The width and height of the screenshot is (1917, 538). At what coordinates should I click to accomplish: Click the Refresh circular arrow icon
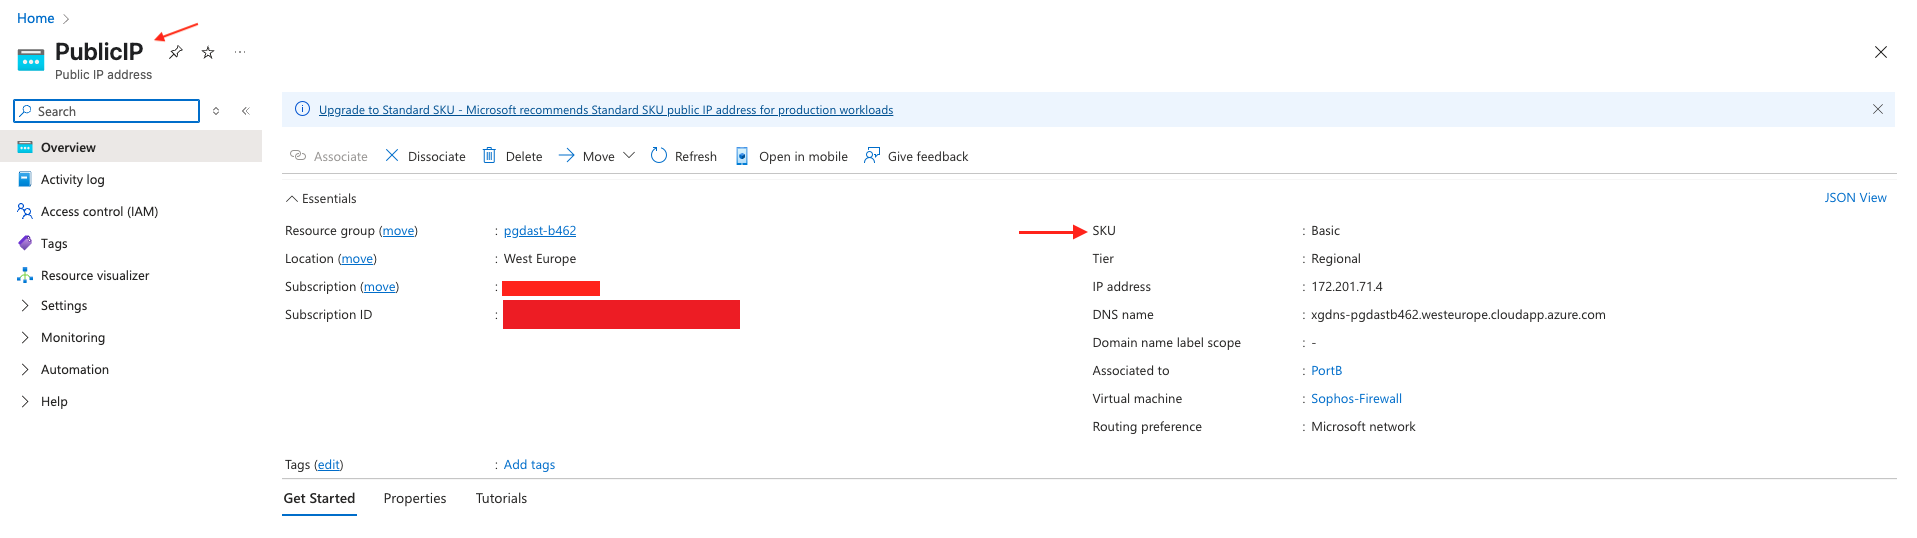[659, 155]
